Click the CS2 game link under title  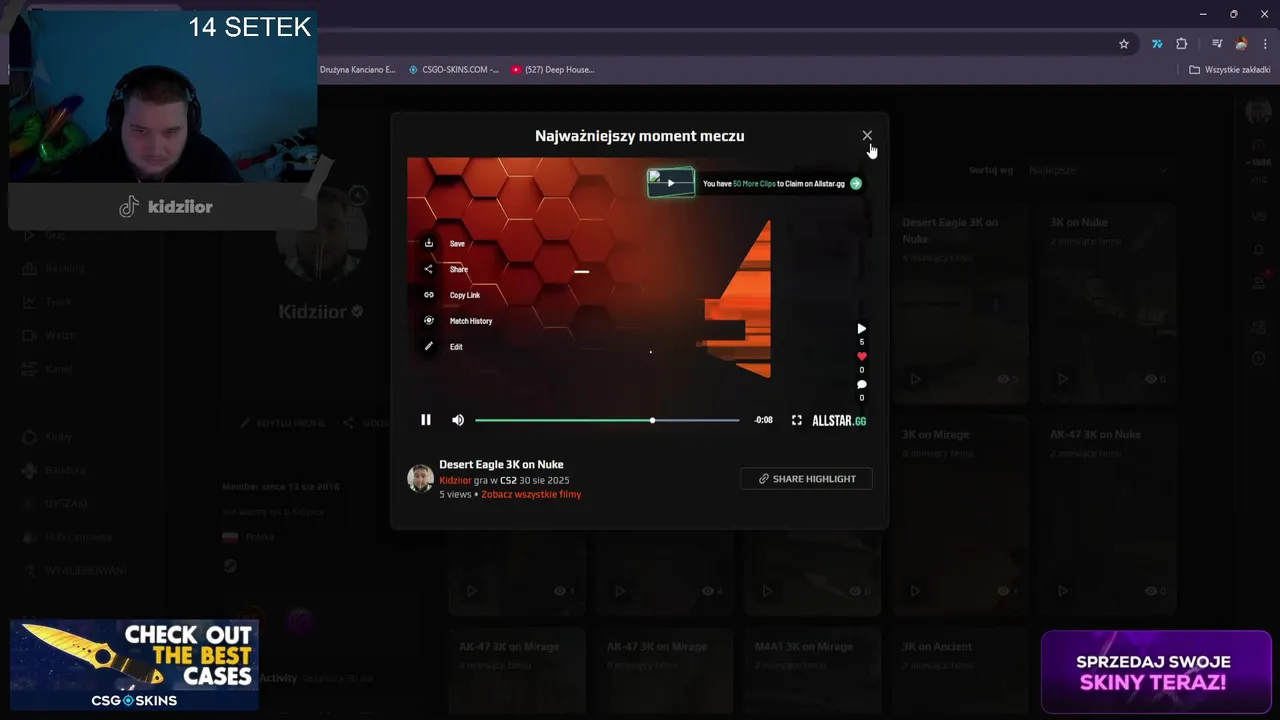click(508, 480)
